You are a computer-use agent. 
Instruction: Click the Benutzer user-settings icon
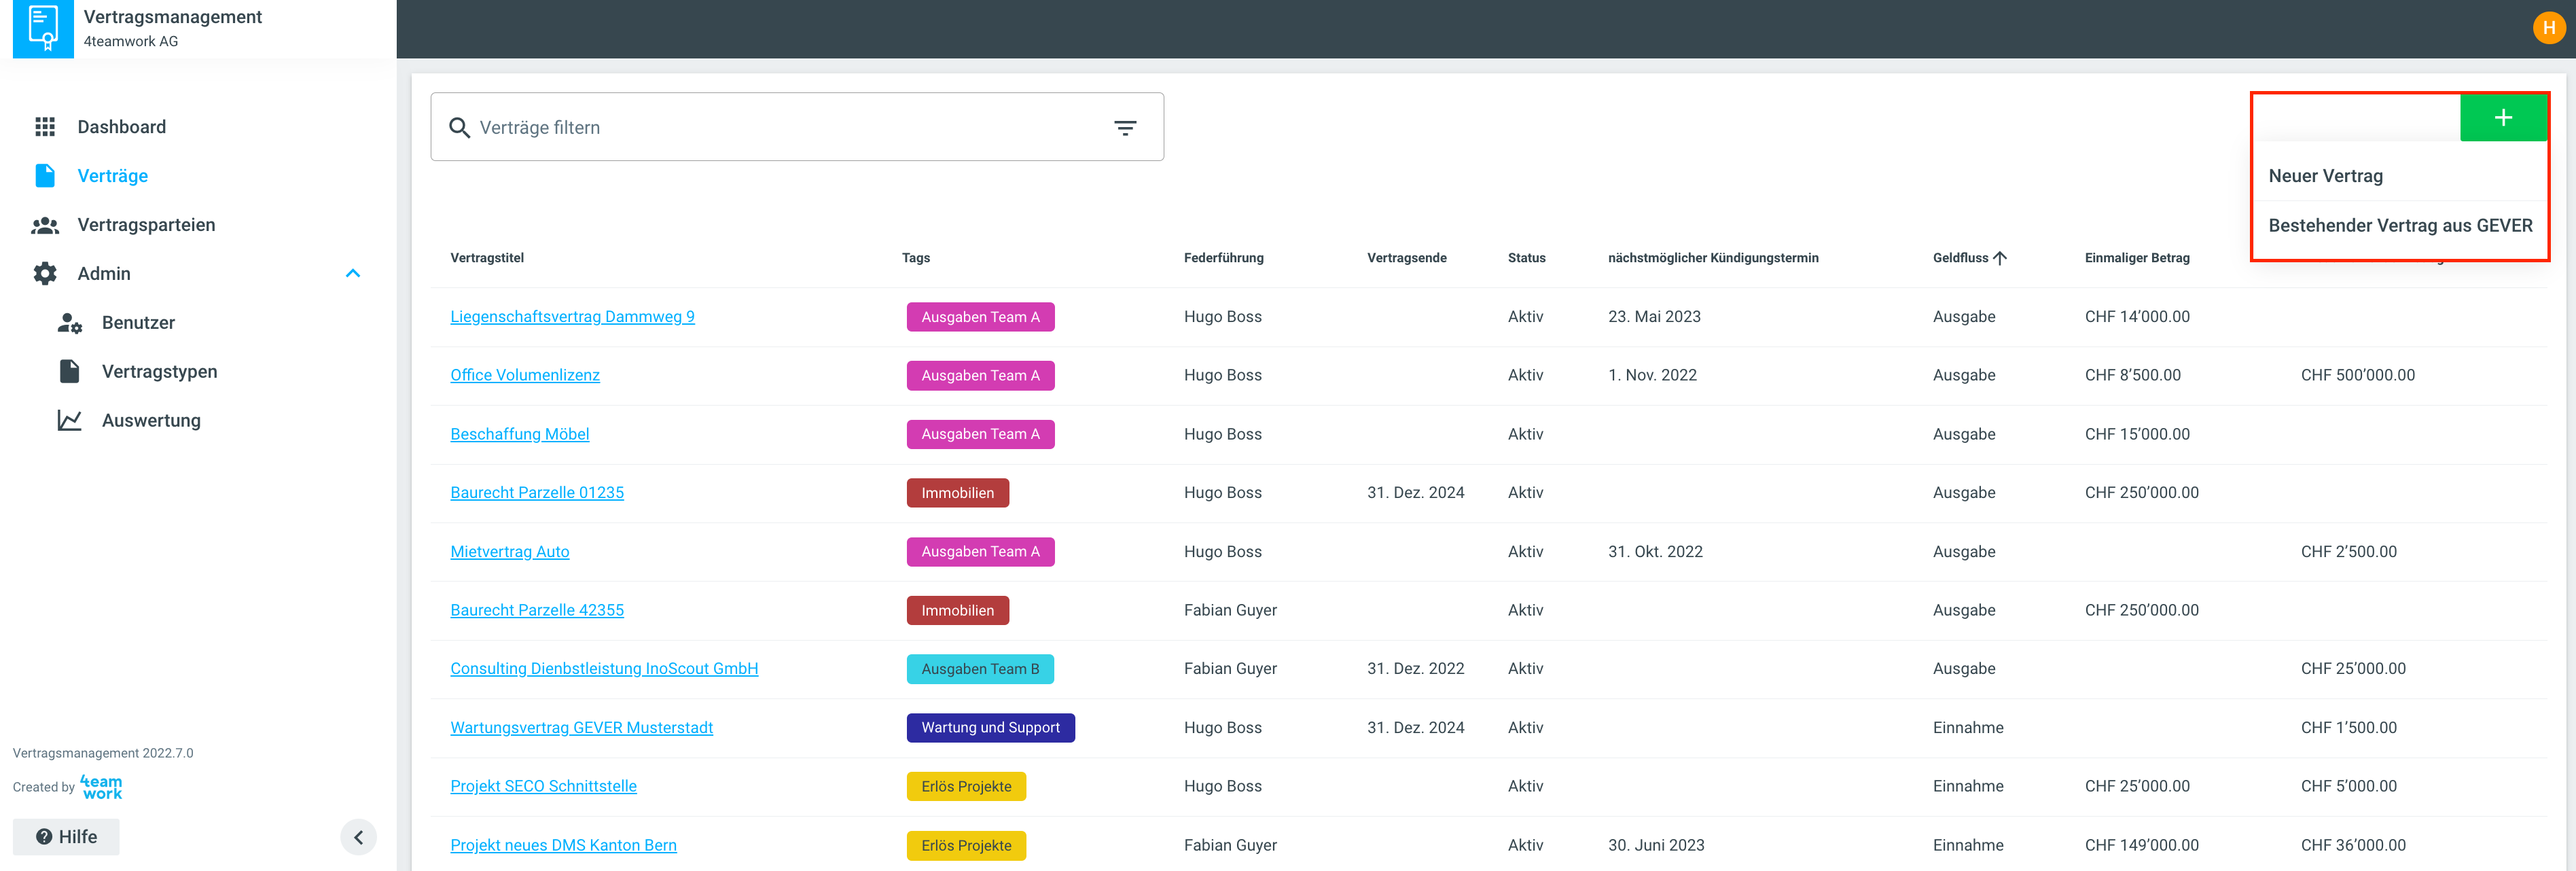(x=69, y=323)
